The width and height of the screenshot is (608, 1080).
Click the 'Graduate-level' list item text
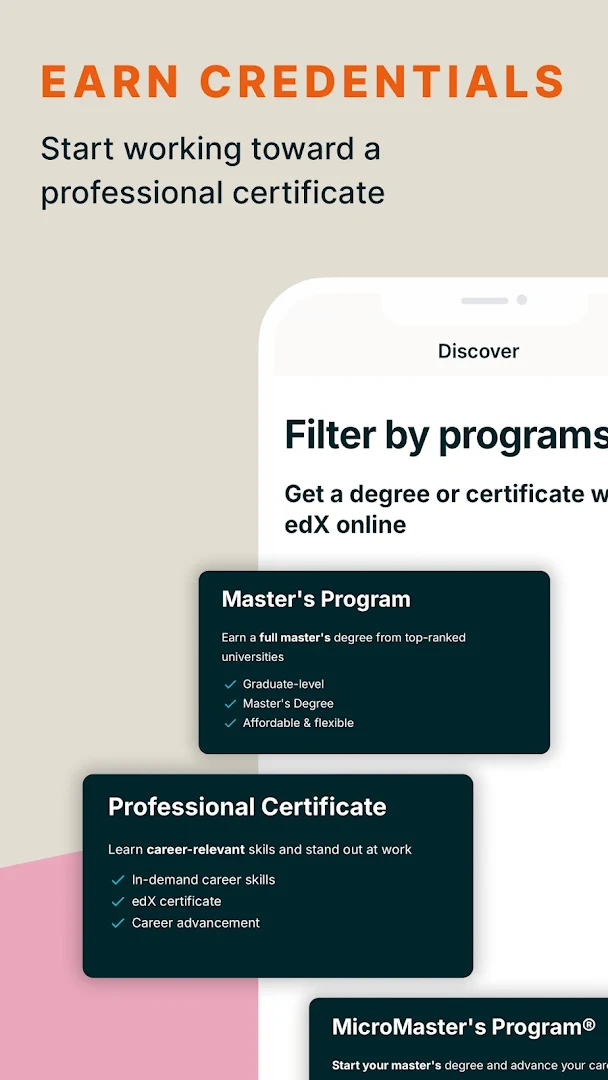(283, 684)
